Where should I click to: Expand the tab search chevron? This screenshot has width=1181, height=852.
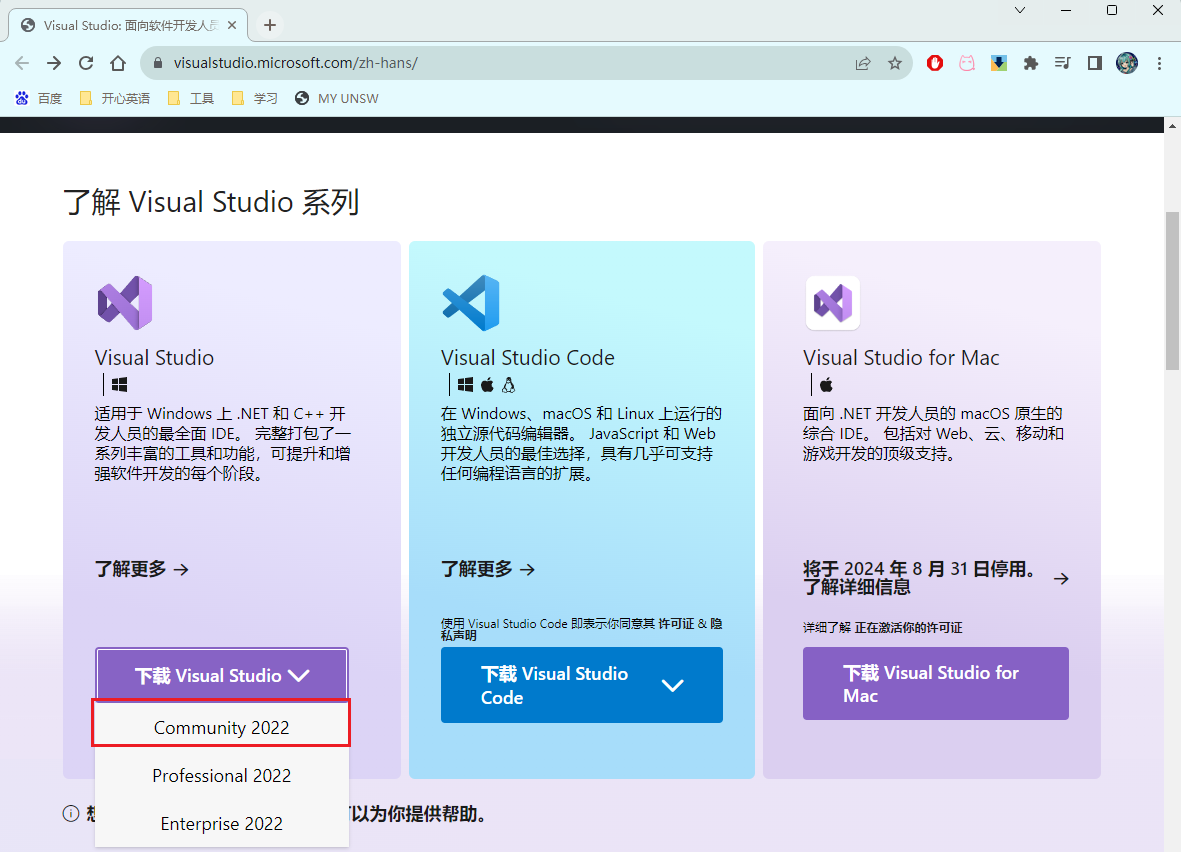point(1020,11)
